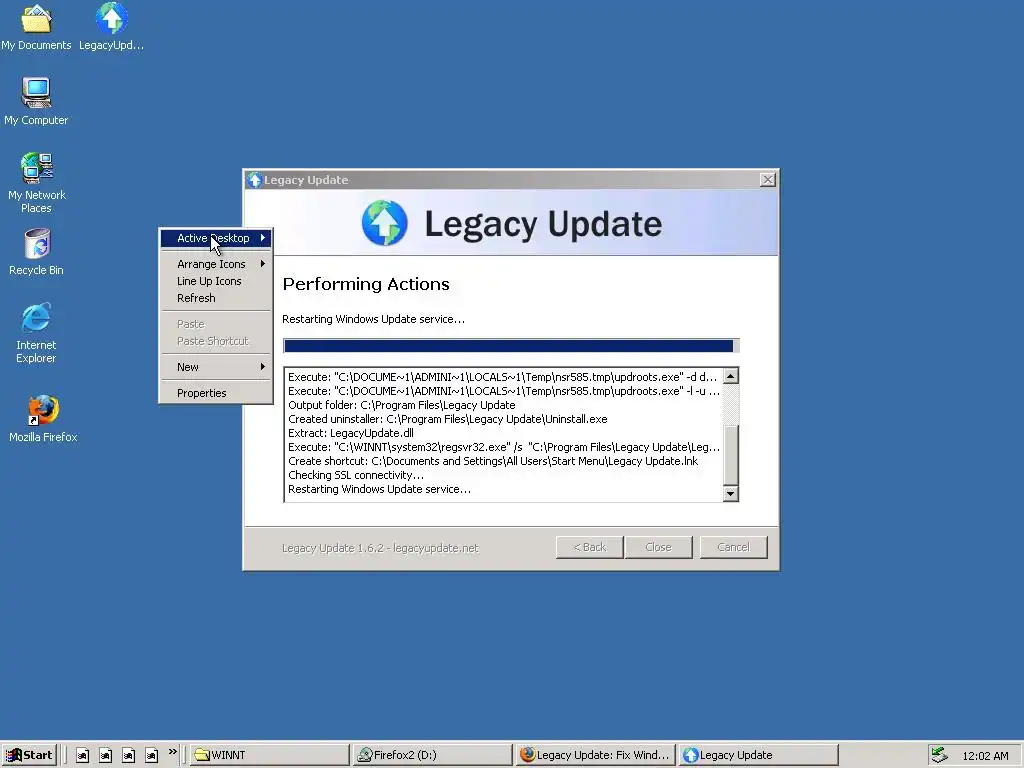Click the log scroll down arrow
The width and height of the screenshot is (1024, 768).
tap(731, 494)
